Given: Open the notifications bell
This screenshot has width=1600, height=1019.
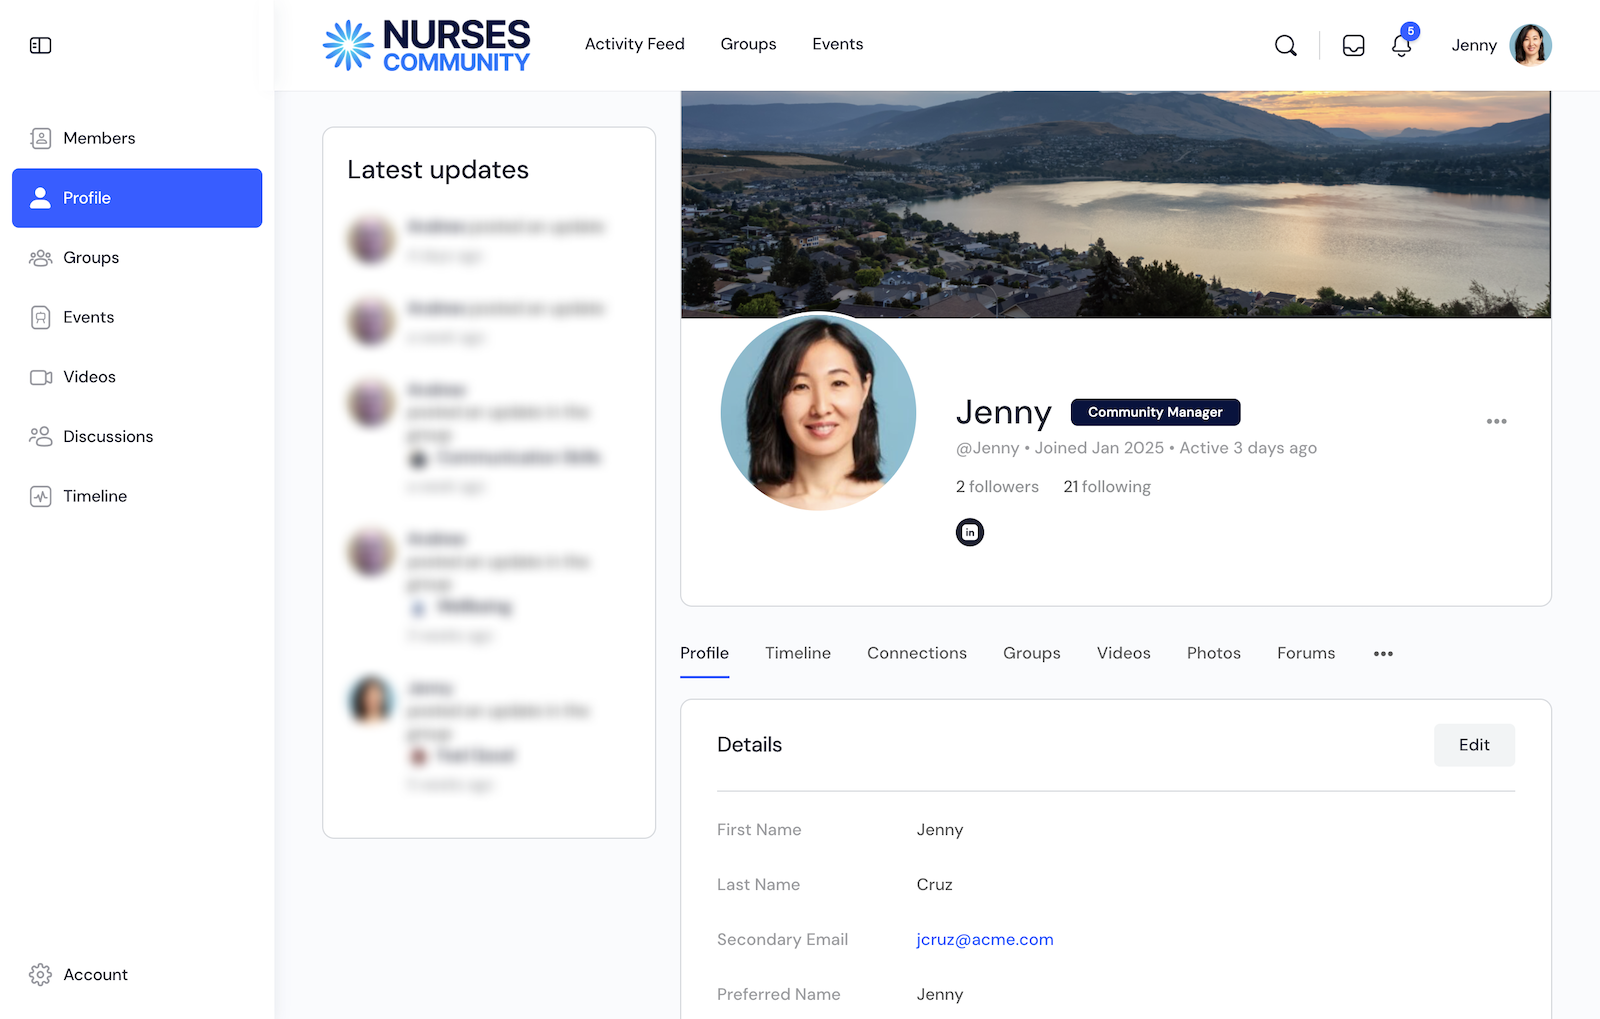Looking at the screenshot, I should pyautogui.click(x=1401, y=47).
